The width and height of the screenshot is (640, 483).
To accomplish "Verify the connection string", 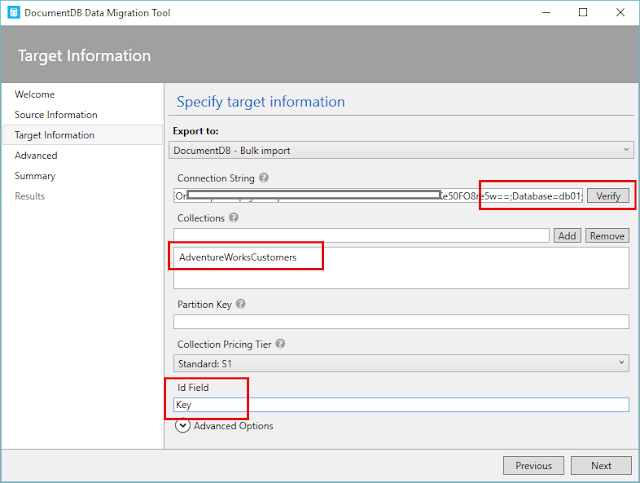I will (608, 196).
